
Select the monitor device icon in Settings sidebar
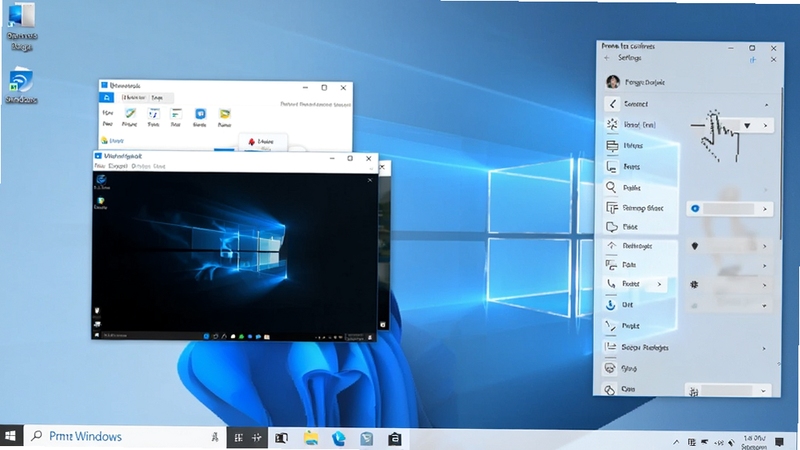click(612, 167)
